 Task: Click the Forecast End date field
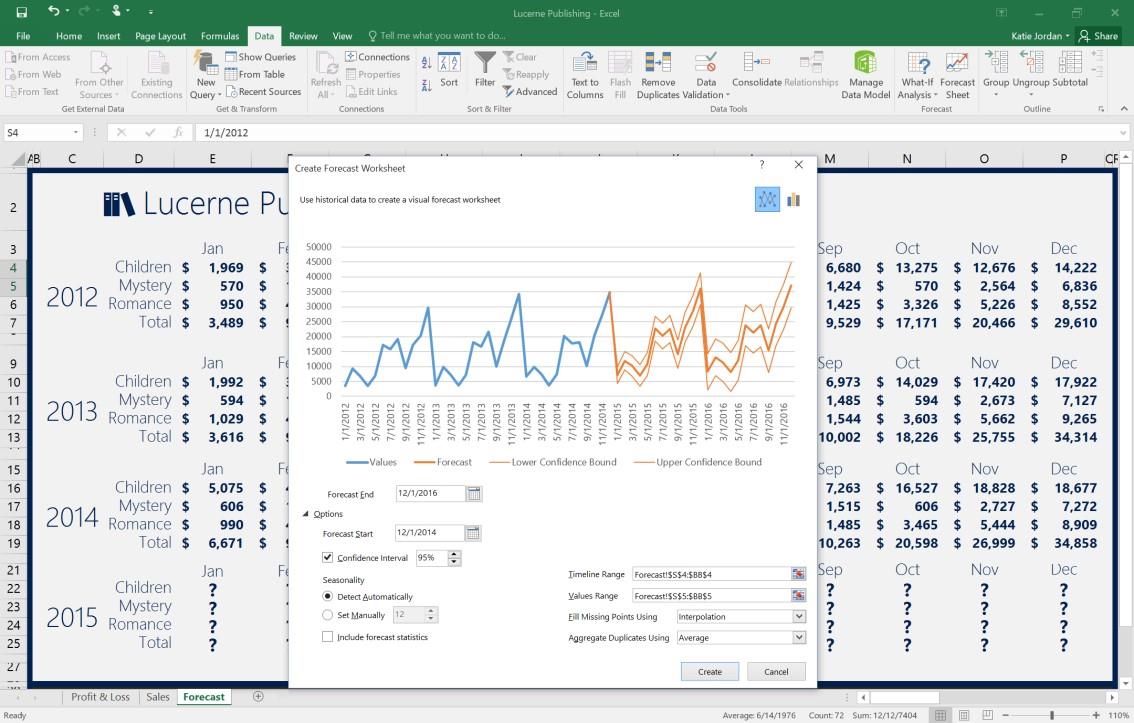(x=430, y=494)
